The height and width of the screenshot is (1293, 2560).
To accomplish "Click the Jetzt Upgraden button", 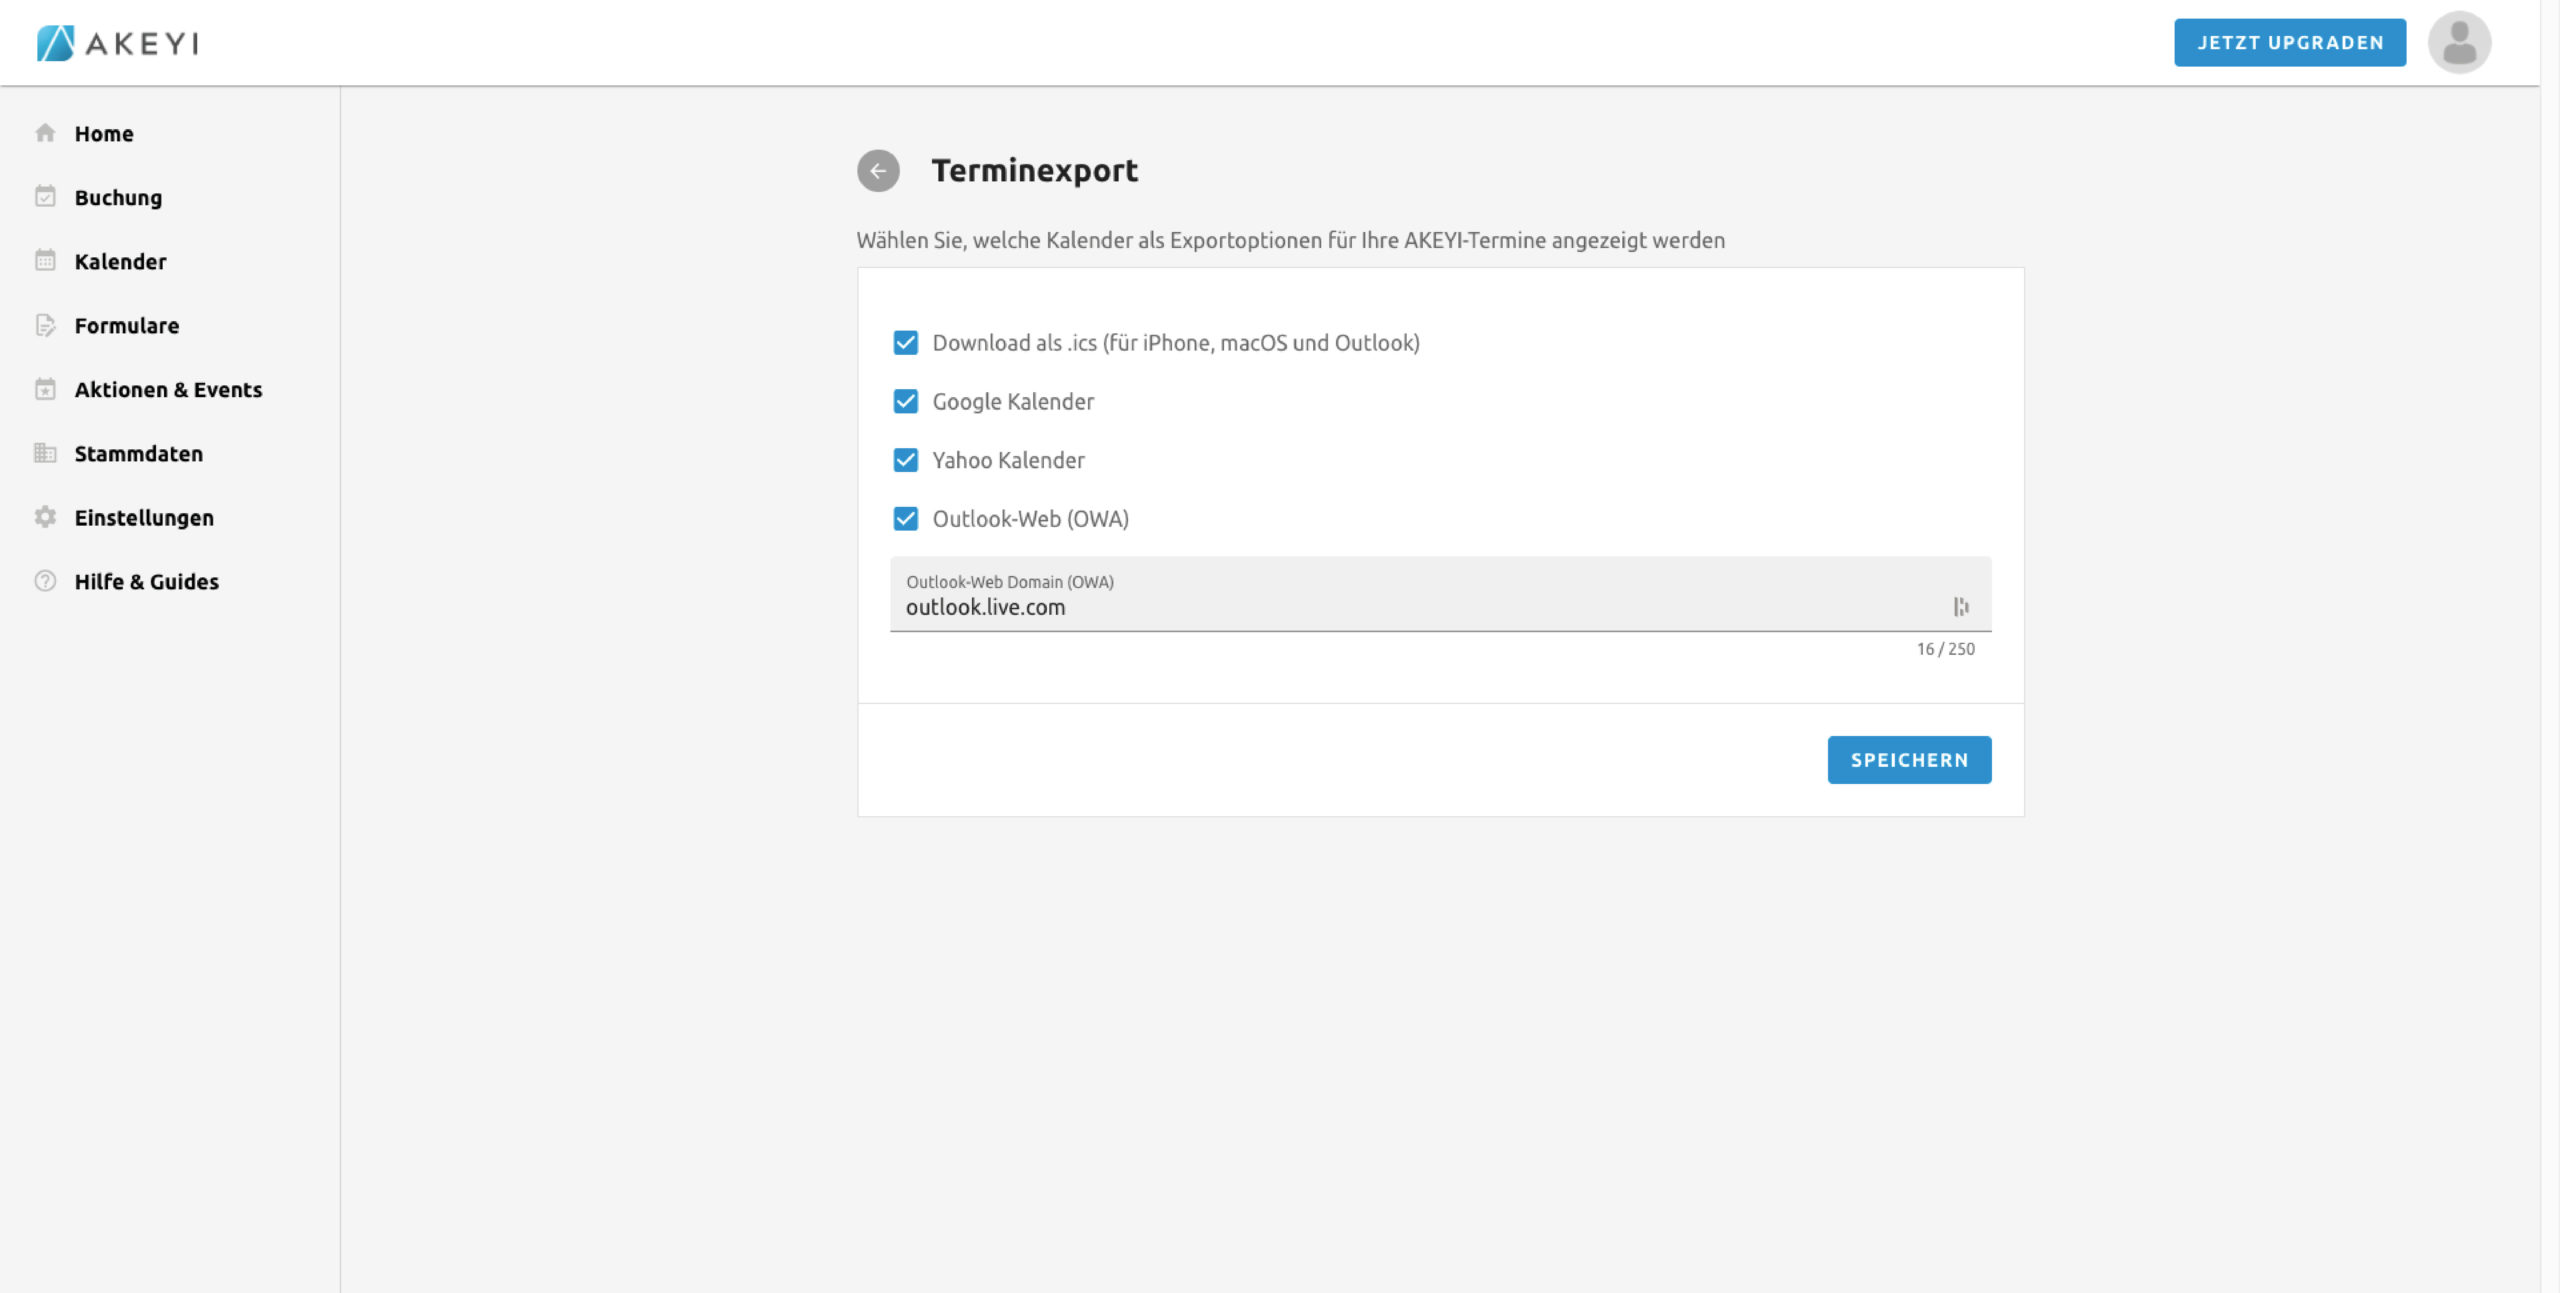I will [x=2289, y=43].
